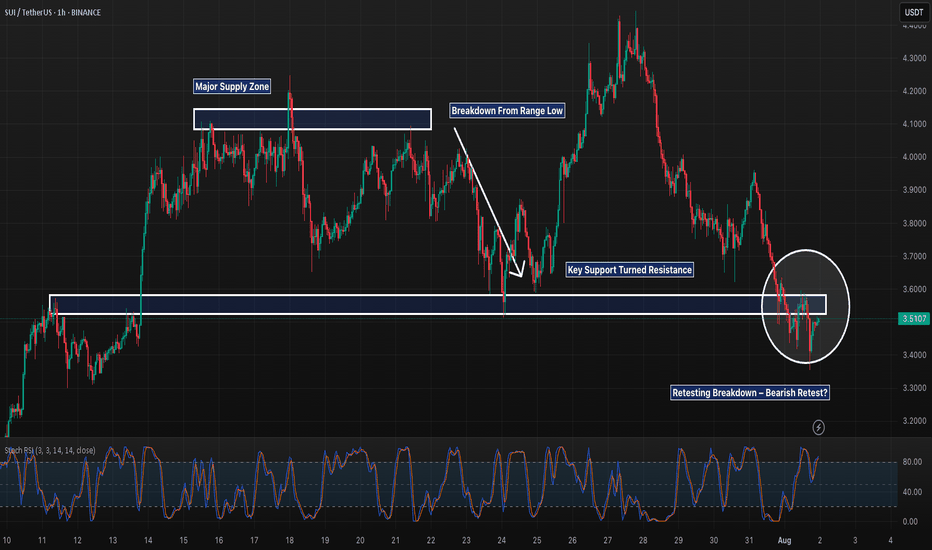Select the 'Major Supply Zone' text label
Screen dimensions: 932x550
[232, 86]
